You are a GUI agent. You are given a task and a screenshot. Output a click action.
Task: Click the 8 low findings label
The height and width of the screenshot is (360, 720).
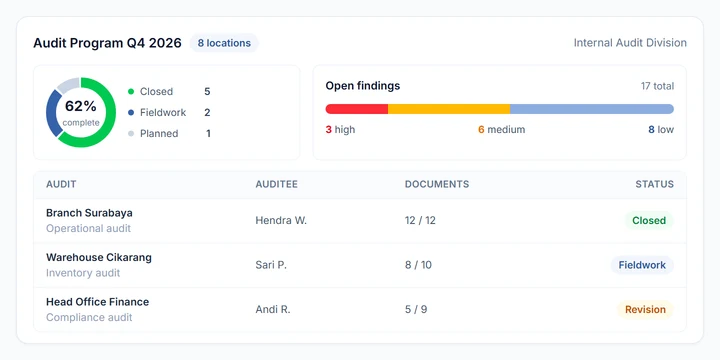coord(661,129)
